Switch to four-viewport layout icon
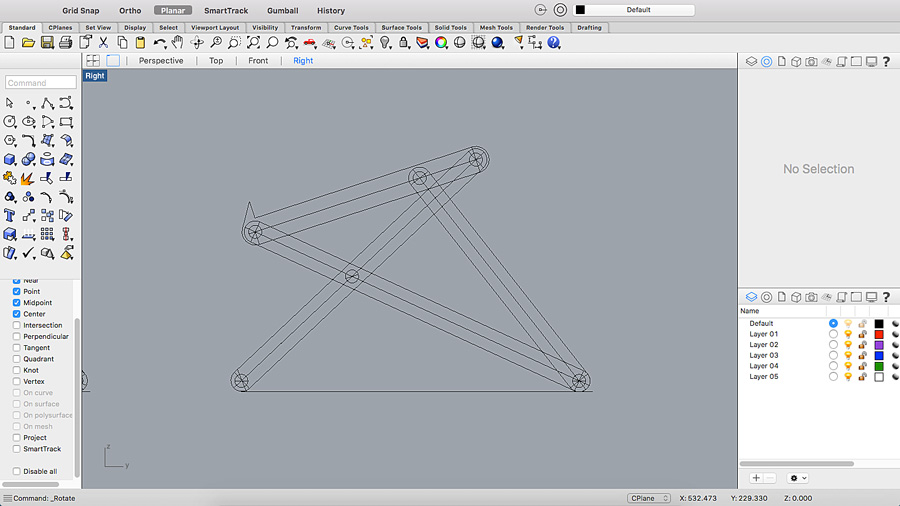Image resolution: width=900 pixels, height=506 pixels. pyautogui.click(x=93, y=60)
